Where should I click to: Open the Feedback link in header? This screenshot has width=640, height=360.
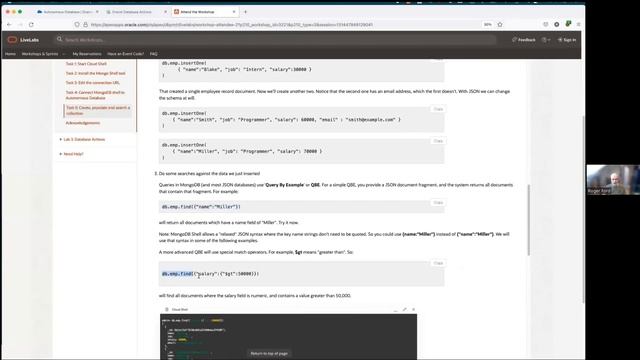524,40
